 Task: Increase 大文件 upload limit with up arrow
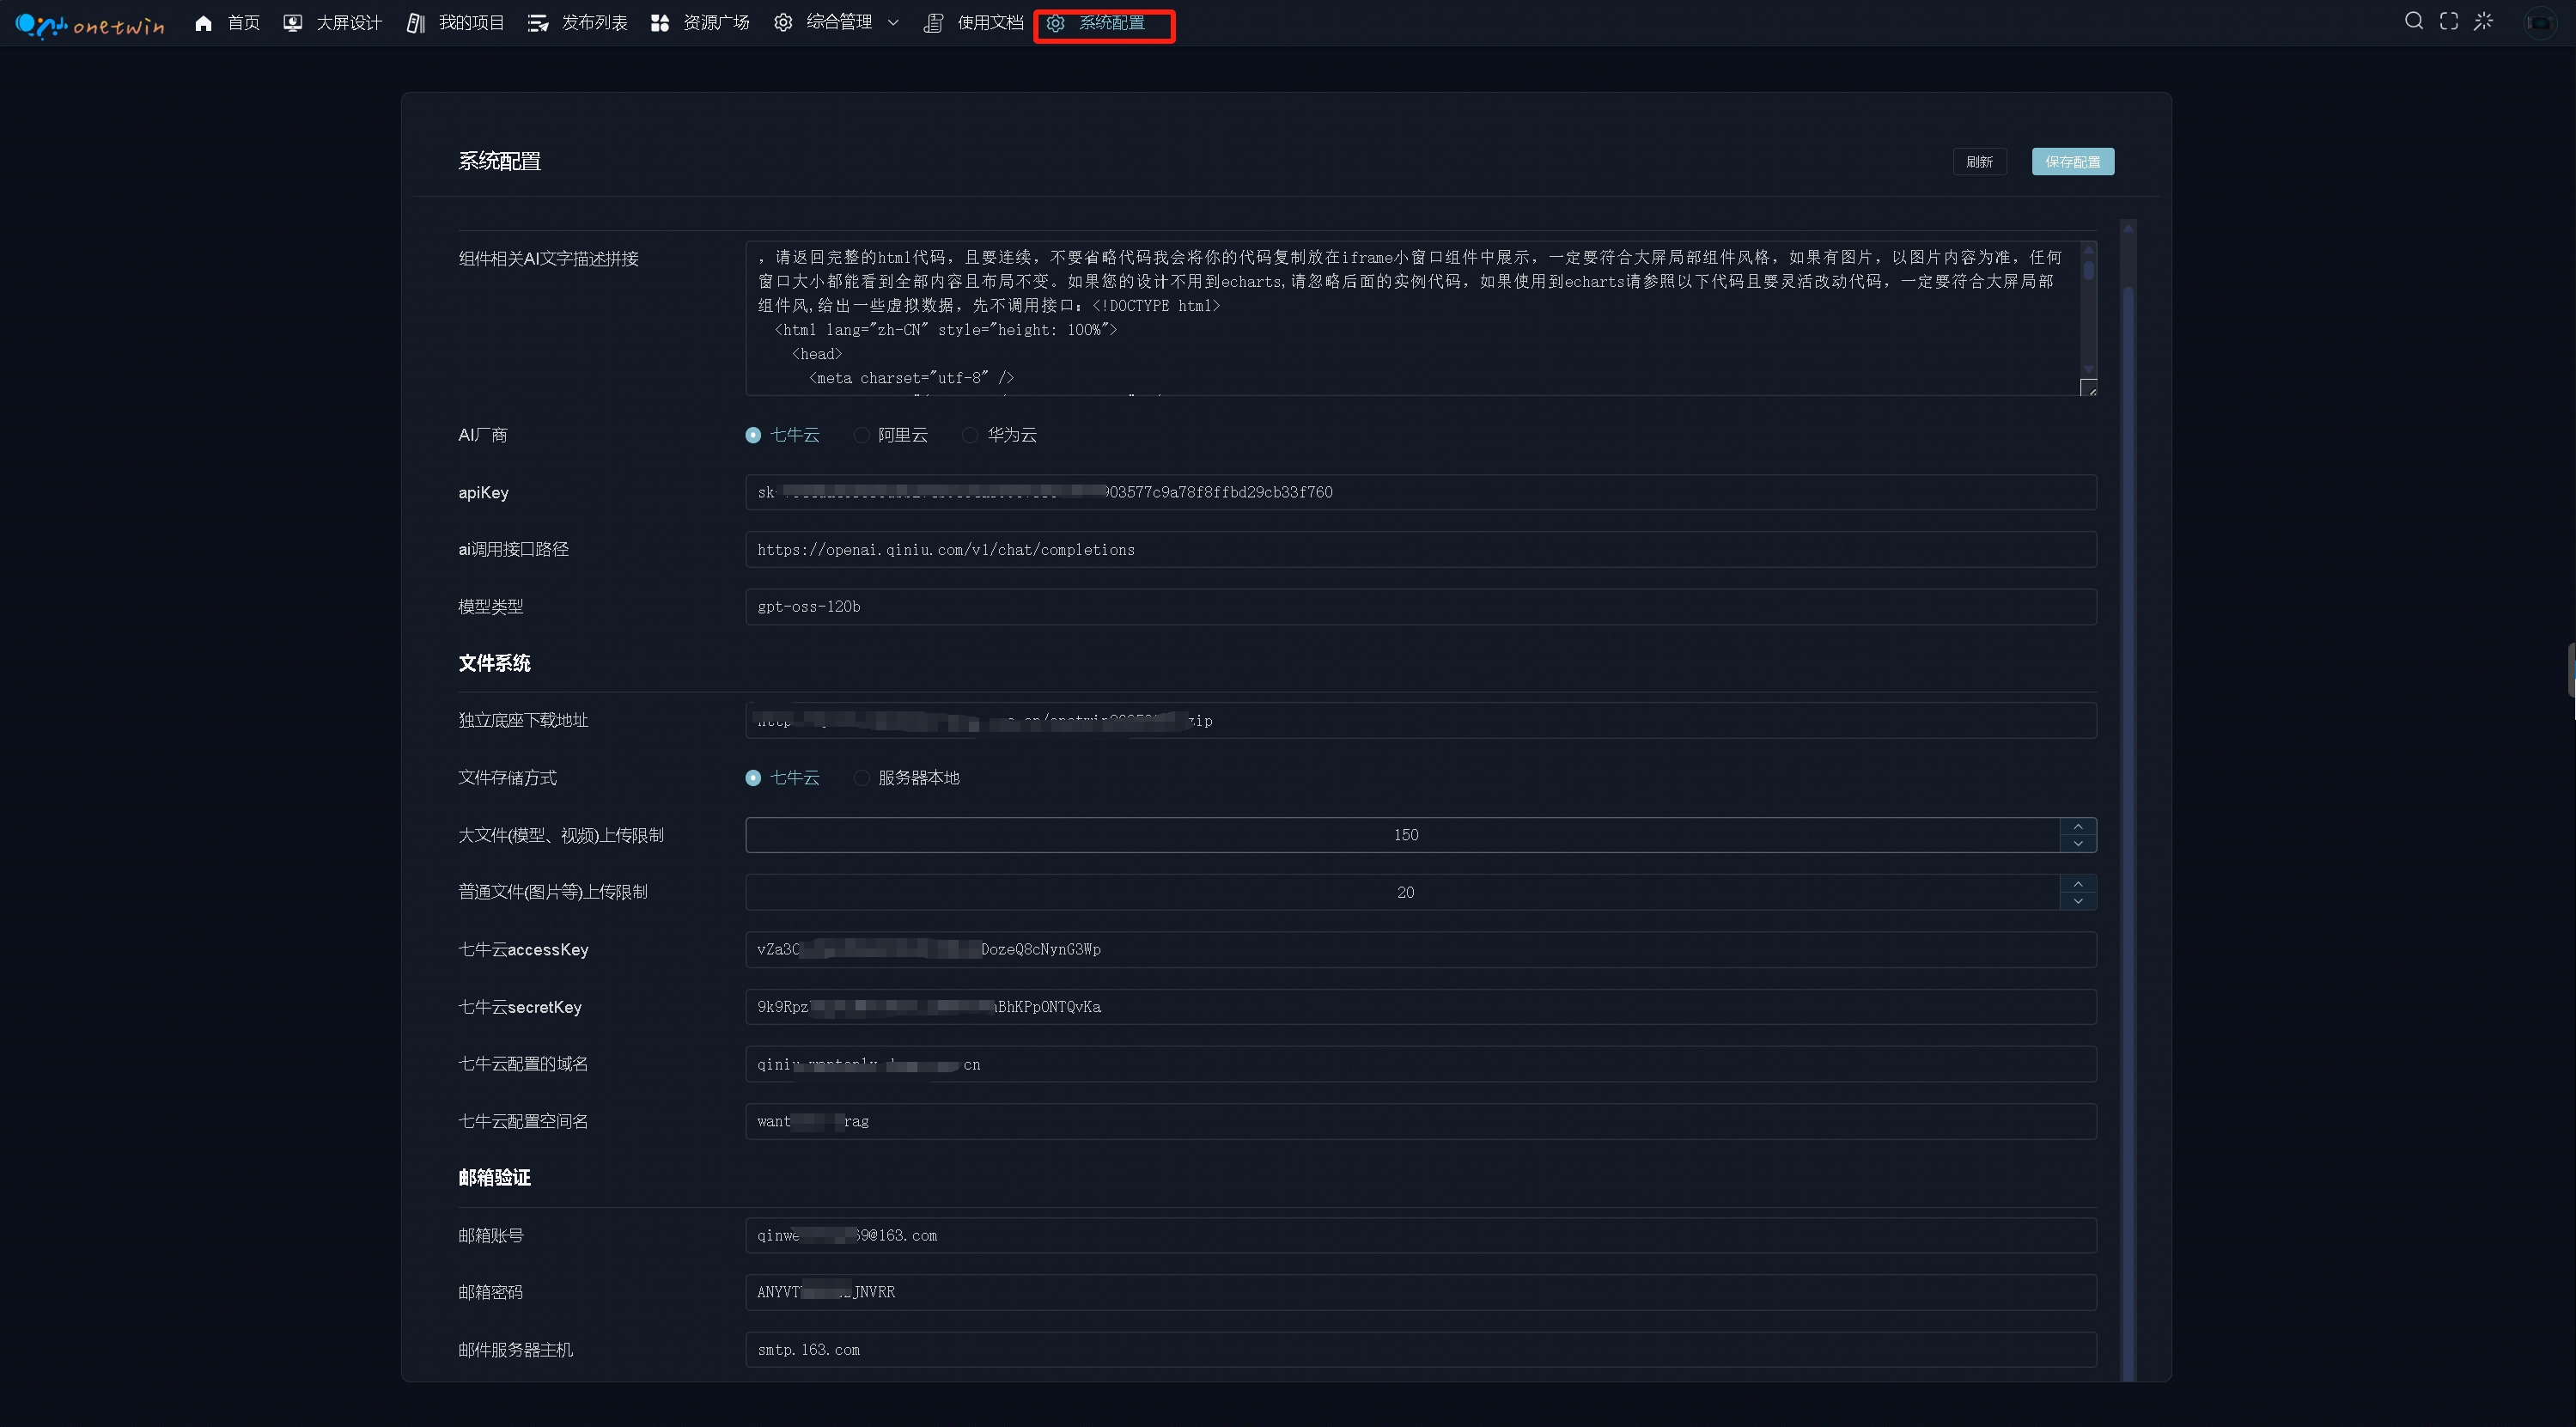(x=2078, y=826)
